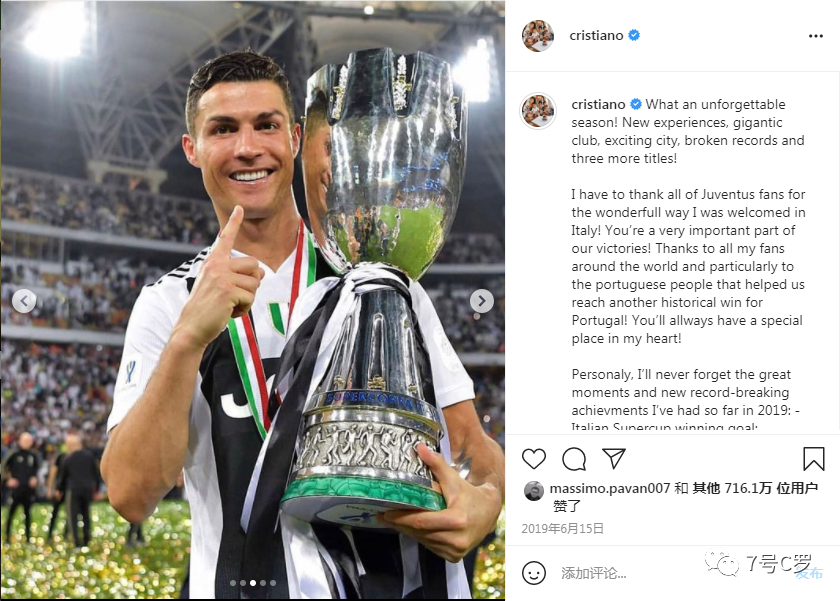
Task: View the 716.1万 other likers list
Action: pyautogui.click(x=755, y=488)
